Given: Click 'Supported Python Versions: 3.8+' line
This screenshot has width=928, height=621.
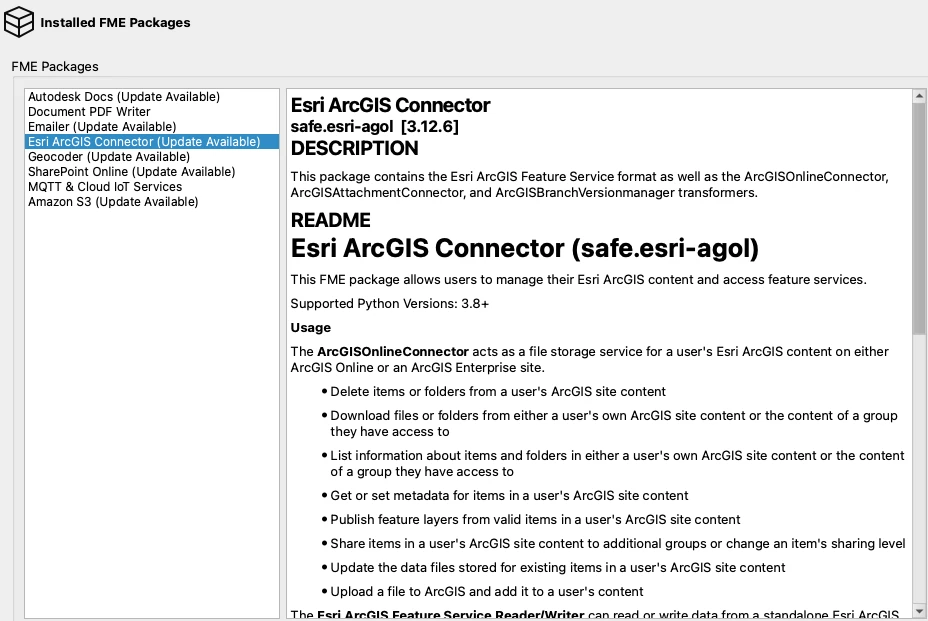Looking at the screenshot, I should pyautogui.click(x=389, y=304).
